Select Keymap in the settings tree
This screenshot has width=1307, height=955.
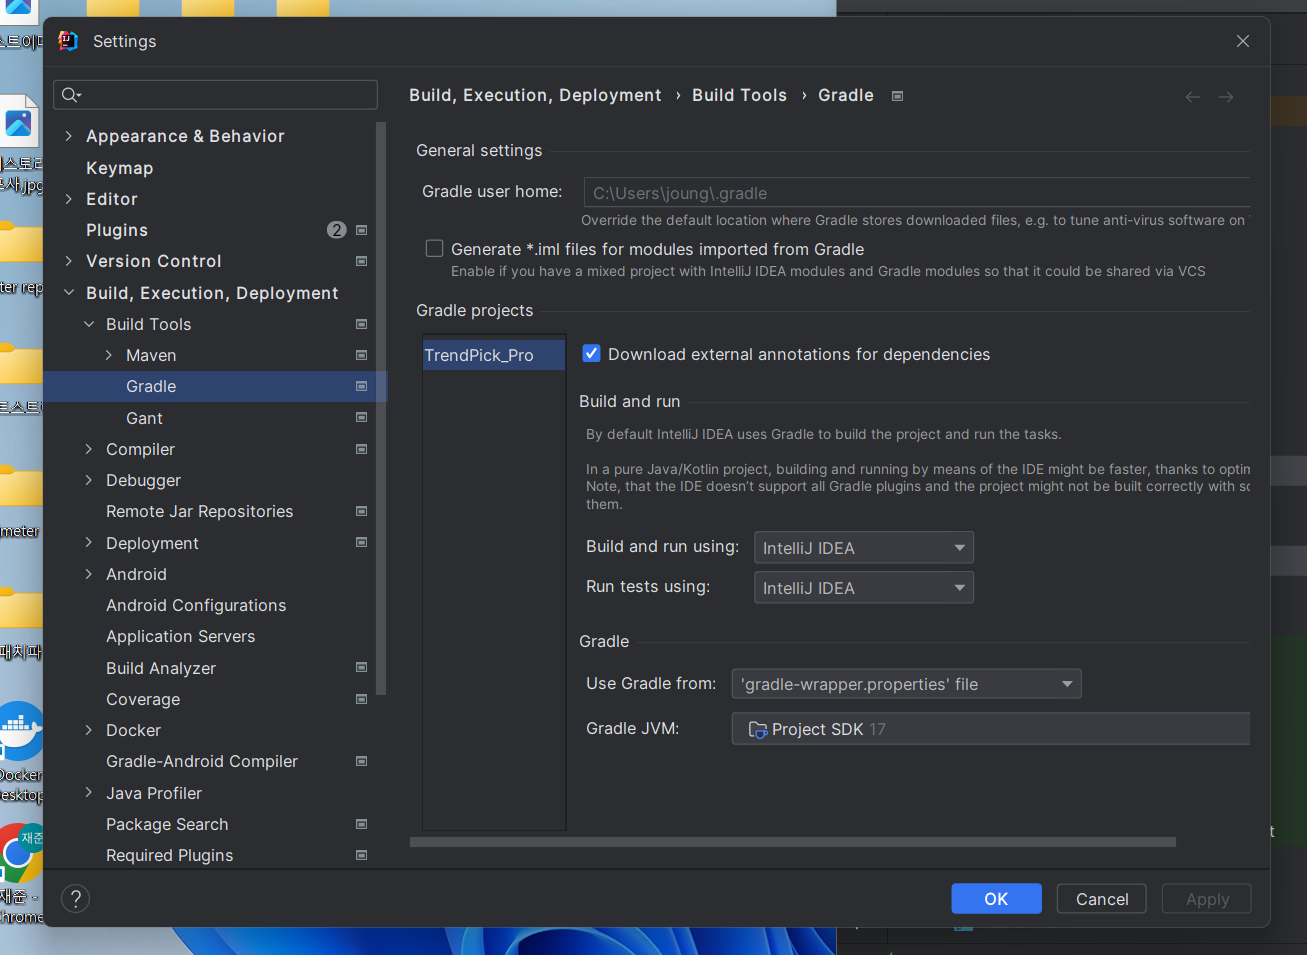coord(119,168)
